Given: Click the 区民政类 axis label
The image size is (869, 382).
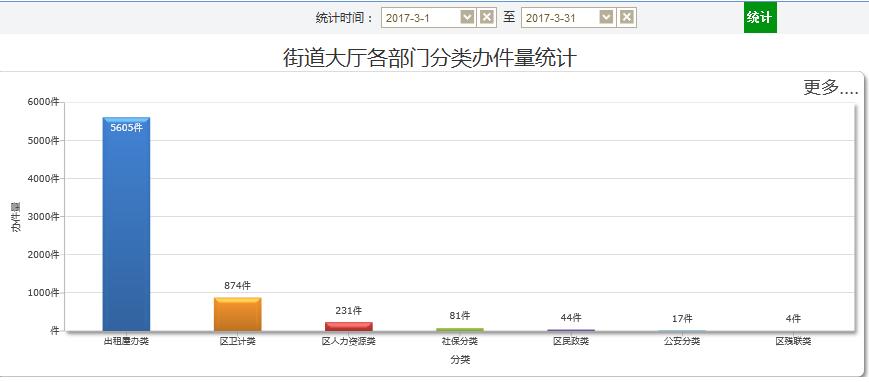Looking at the screenshot, I should click(571, 342).
